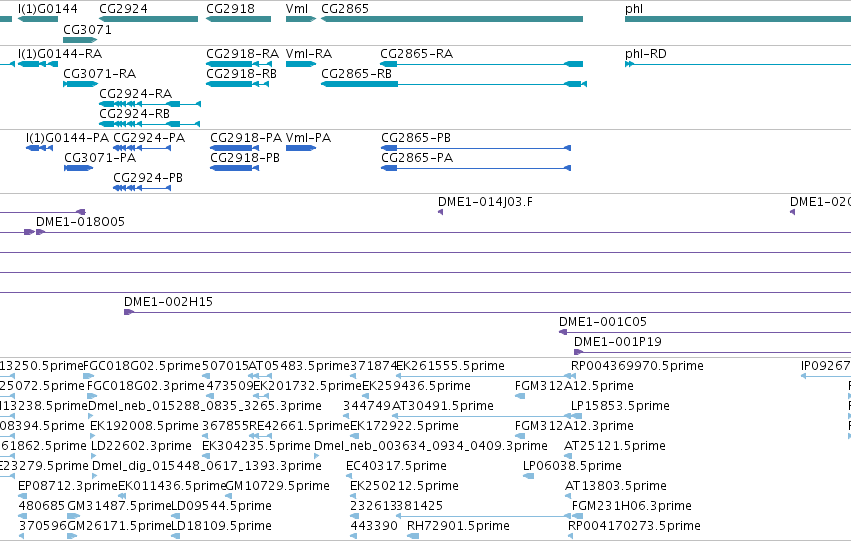Select transcript CG2924-RB

[149, 124]
